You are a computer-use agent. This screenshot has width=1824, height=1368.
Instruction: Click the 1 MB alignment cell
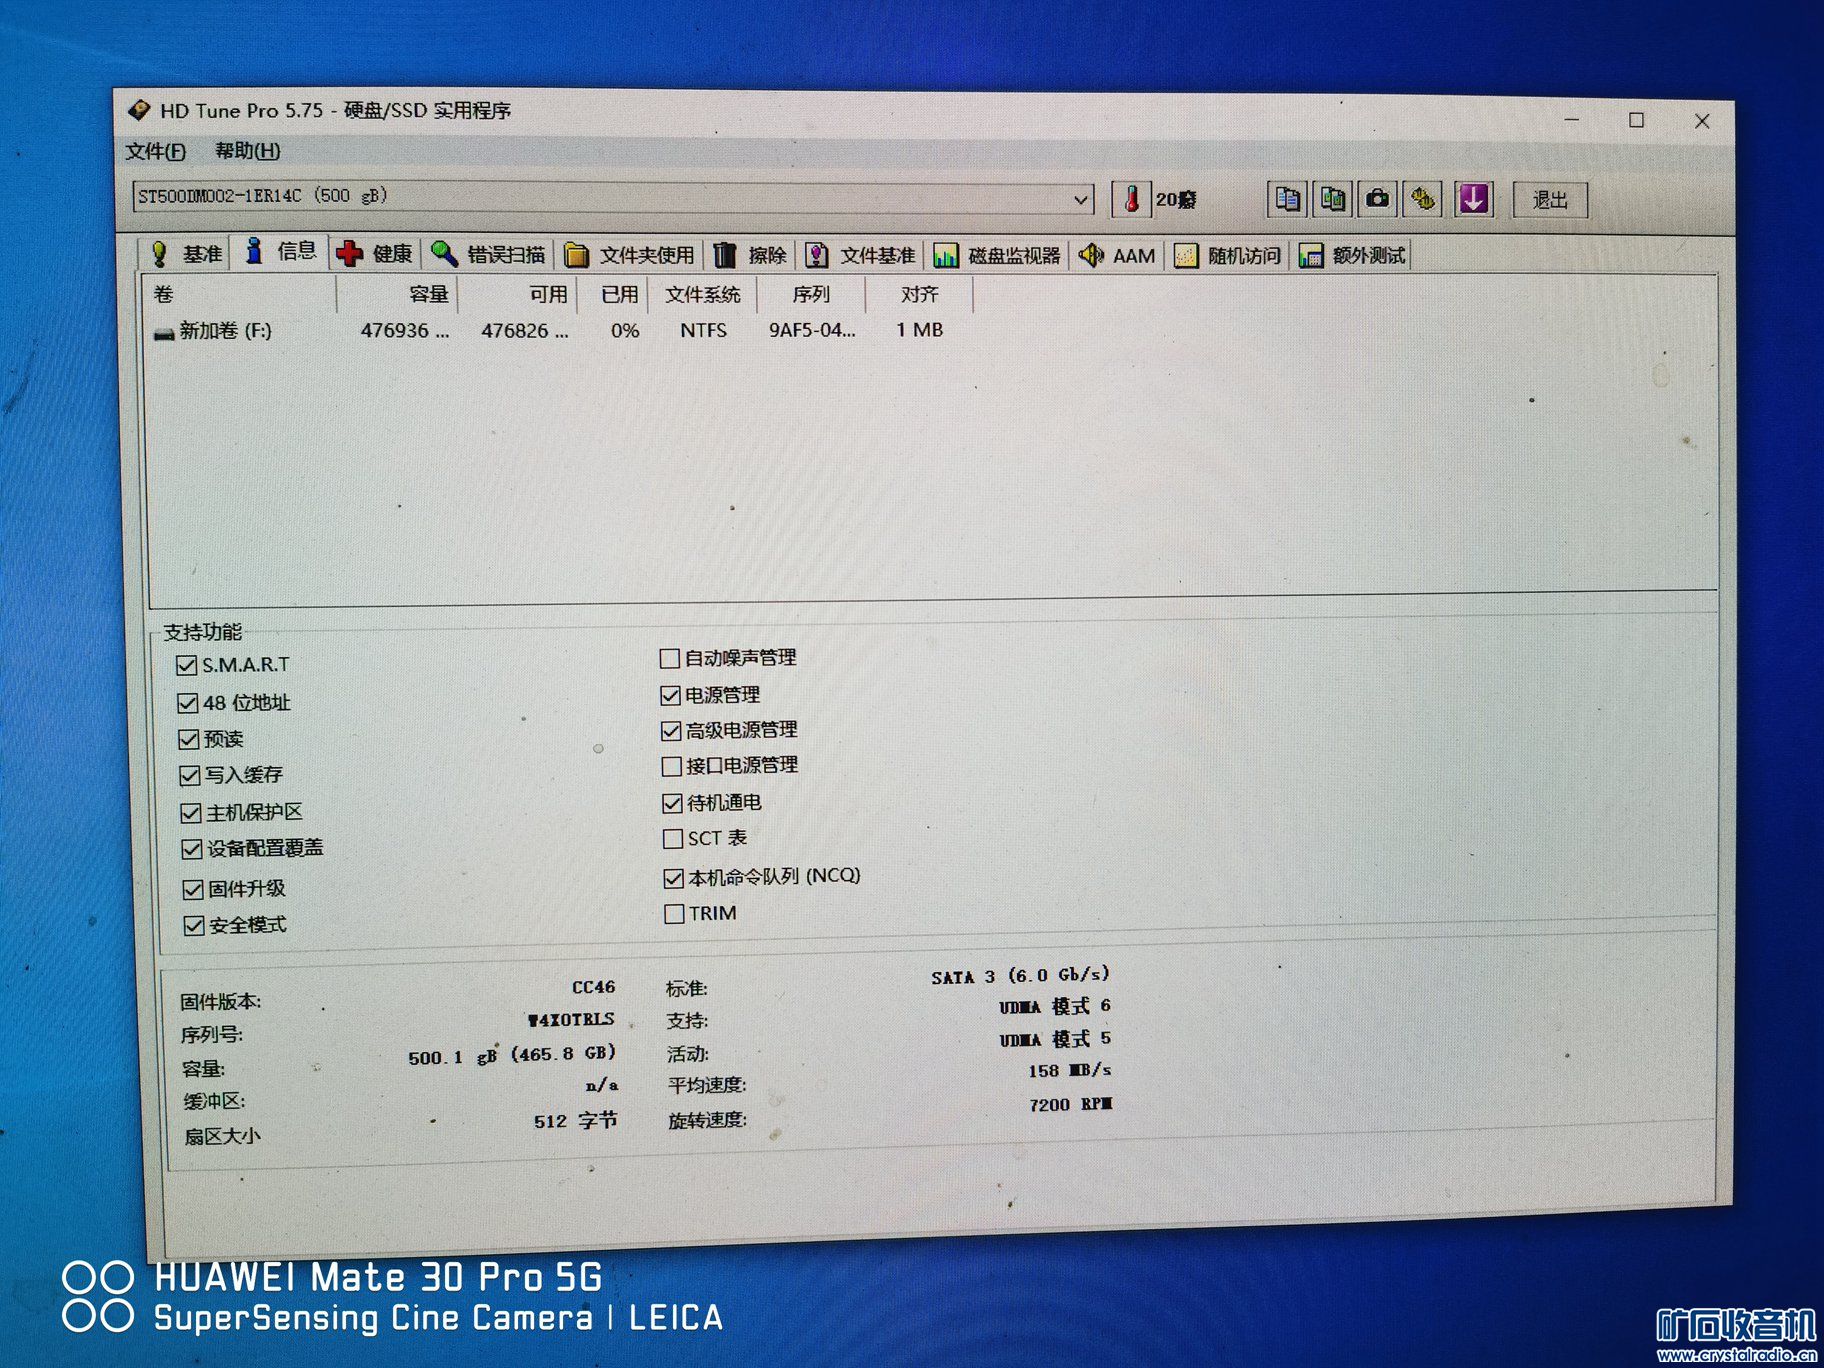tap(919, 330)
